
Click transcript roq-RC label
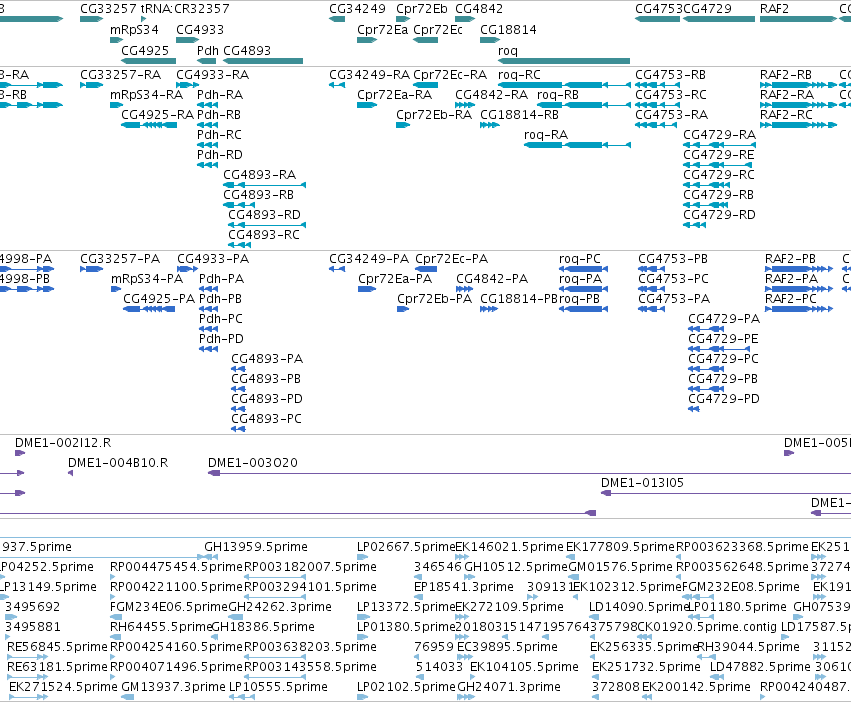519,74
